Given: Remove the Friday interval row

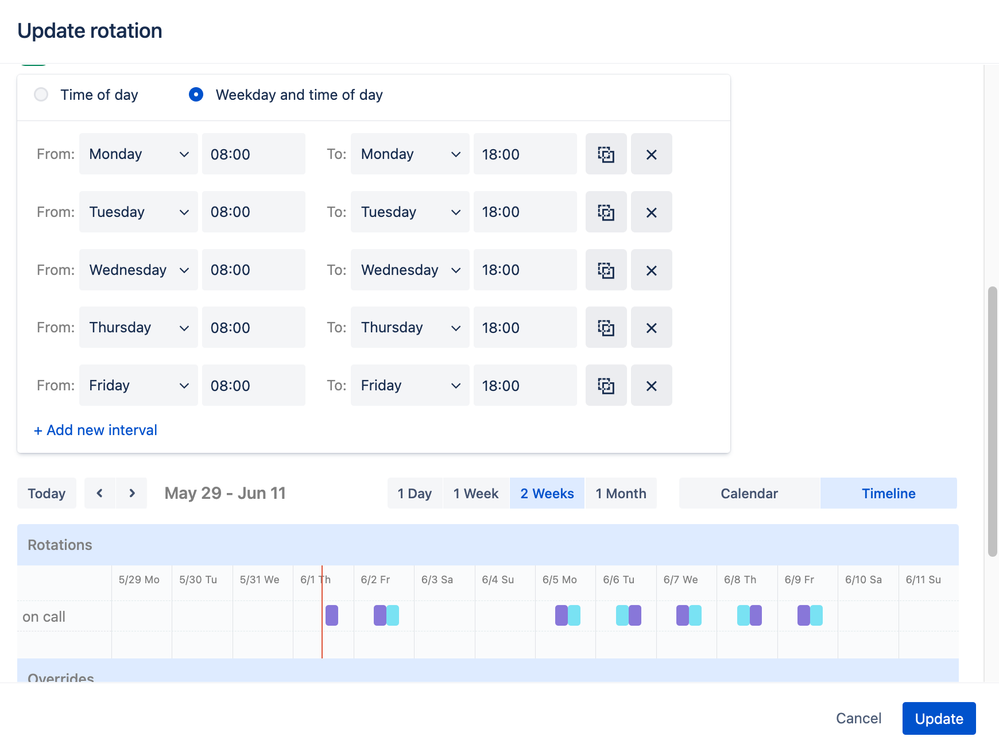Looking at the screenshot, I should click(651, 385).
